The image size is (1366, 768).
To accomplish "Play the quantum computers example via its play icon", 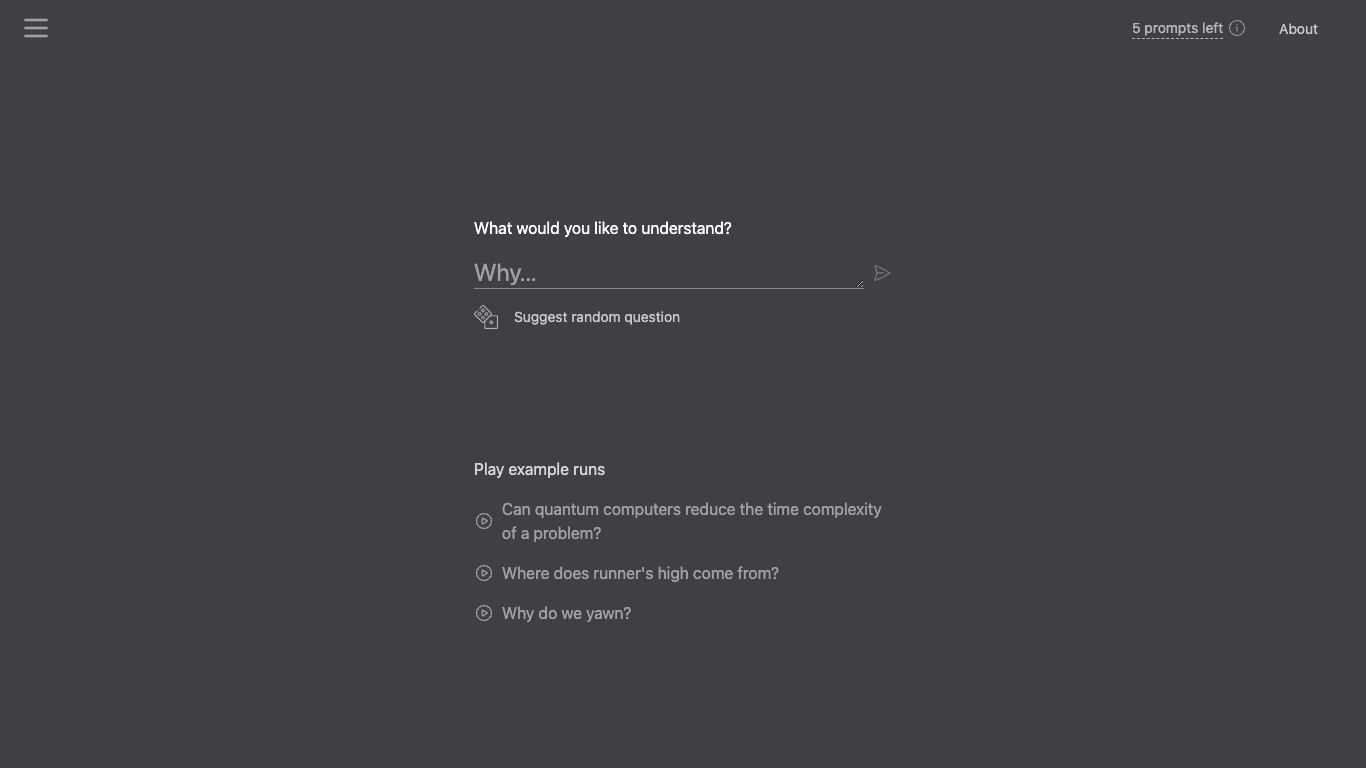I will click(x=484, y=521).
